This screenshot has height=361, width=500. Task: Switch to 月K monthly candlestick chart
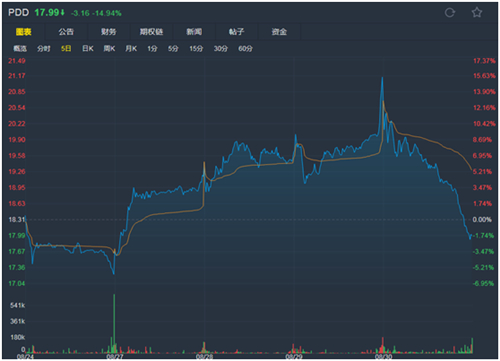pyautogui.click(x=131, y=49)
